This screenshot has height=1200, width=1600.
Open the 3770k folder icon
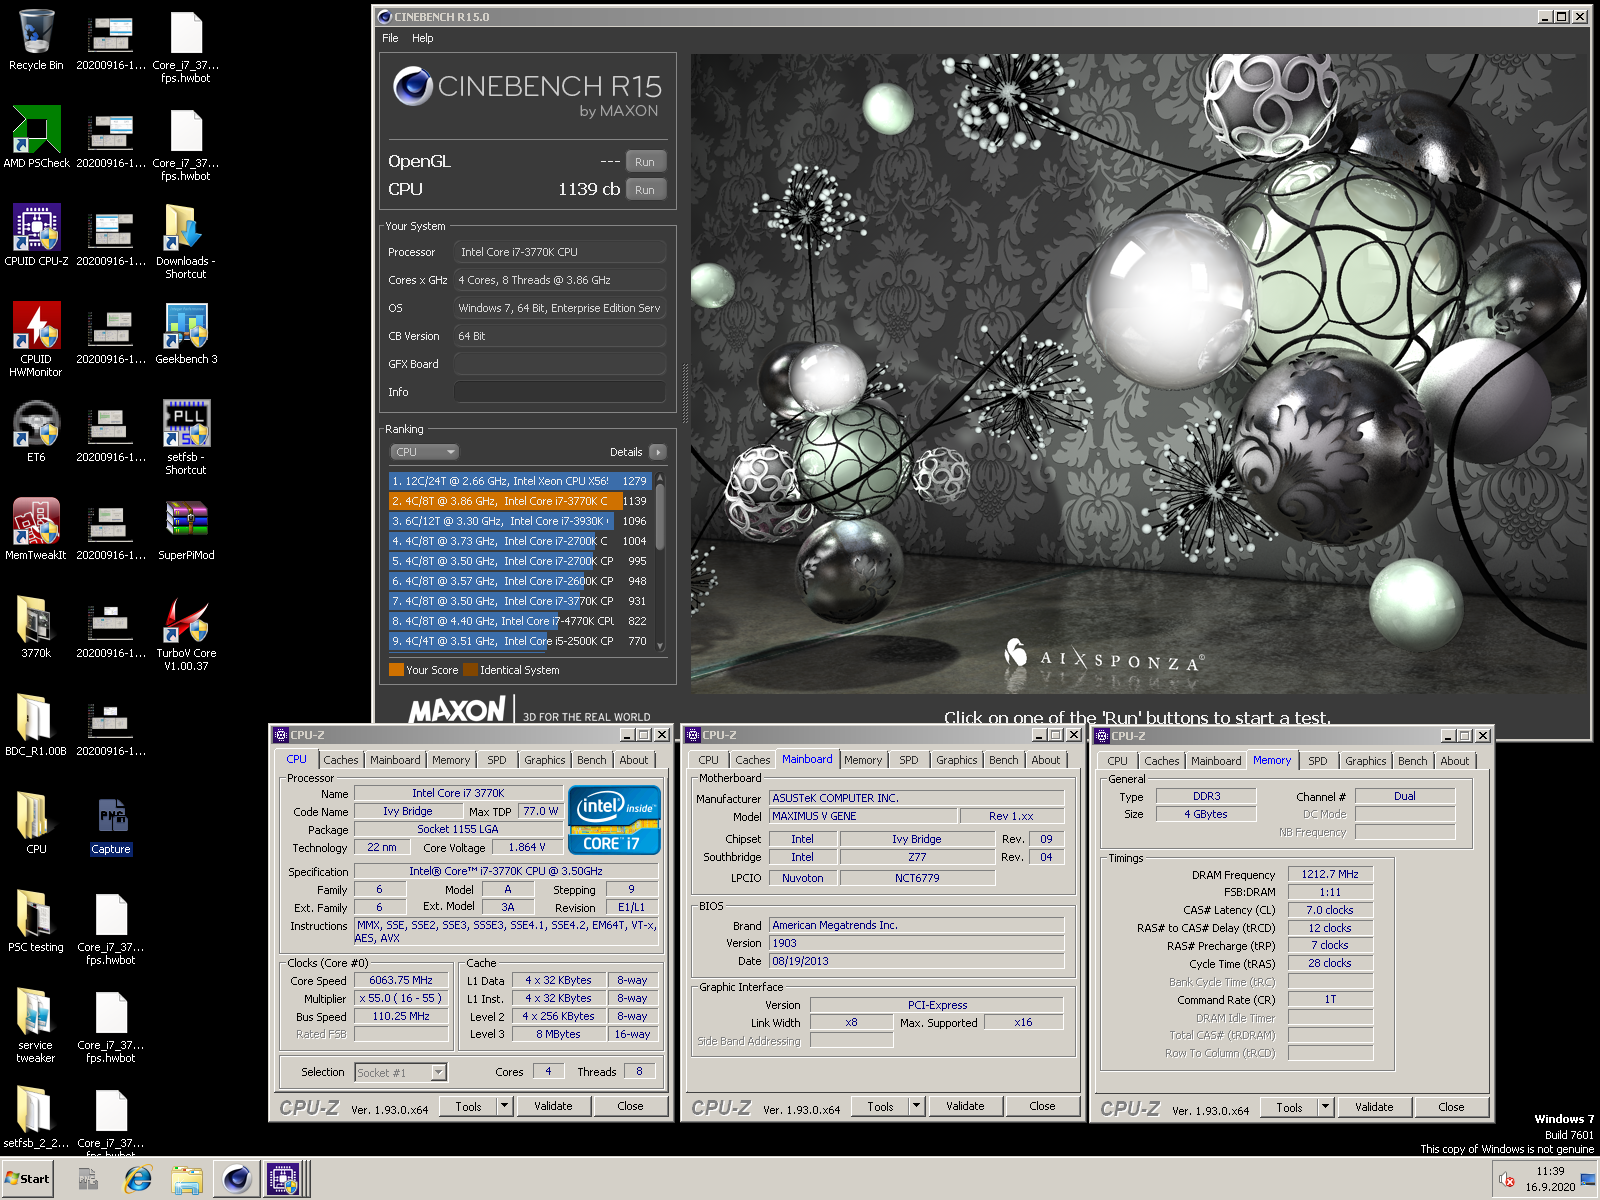pos(36,627)
